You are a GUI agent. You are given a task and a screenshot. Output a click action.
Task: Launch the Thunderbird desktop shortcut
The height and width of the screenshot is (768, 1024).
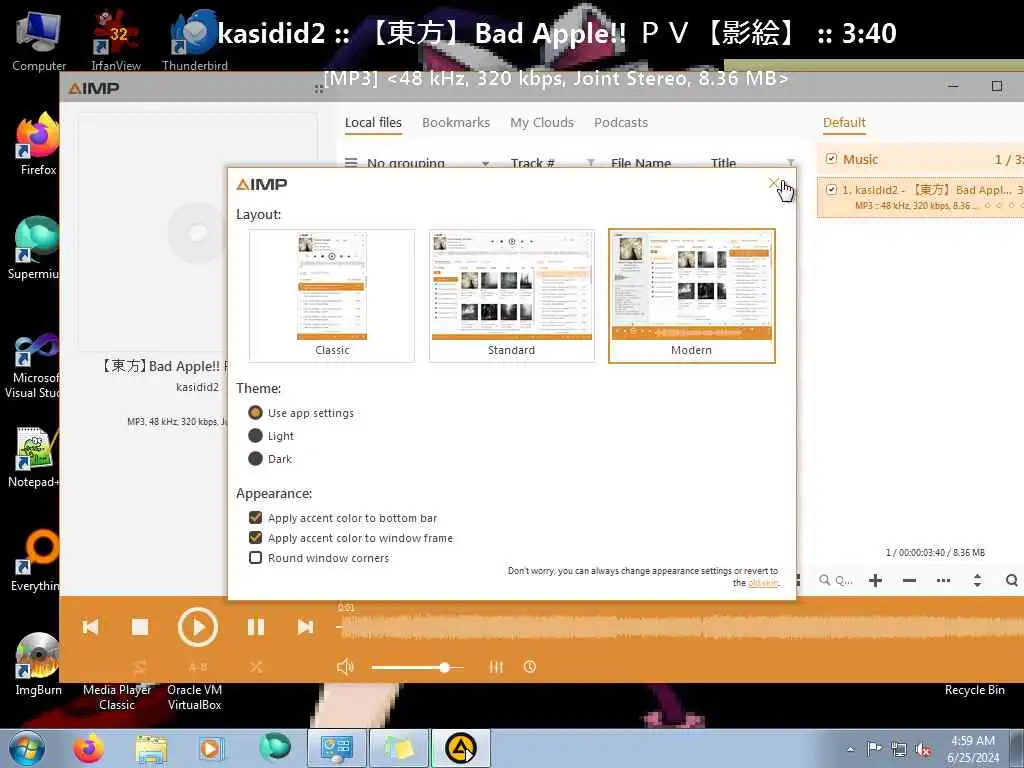[194, 39]
